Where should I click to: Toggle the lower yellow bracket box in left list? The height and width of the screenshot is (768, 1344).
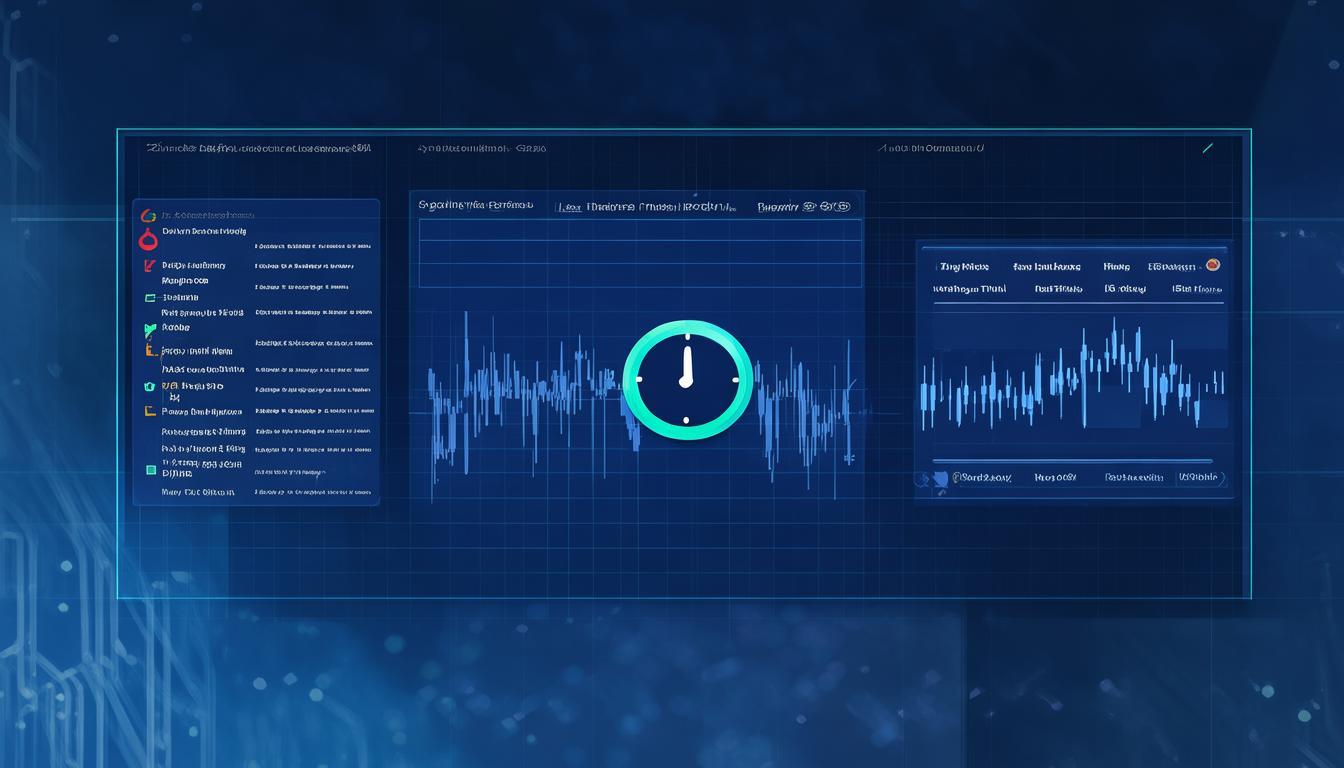pos(150,411)
